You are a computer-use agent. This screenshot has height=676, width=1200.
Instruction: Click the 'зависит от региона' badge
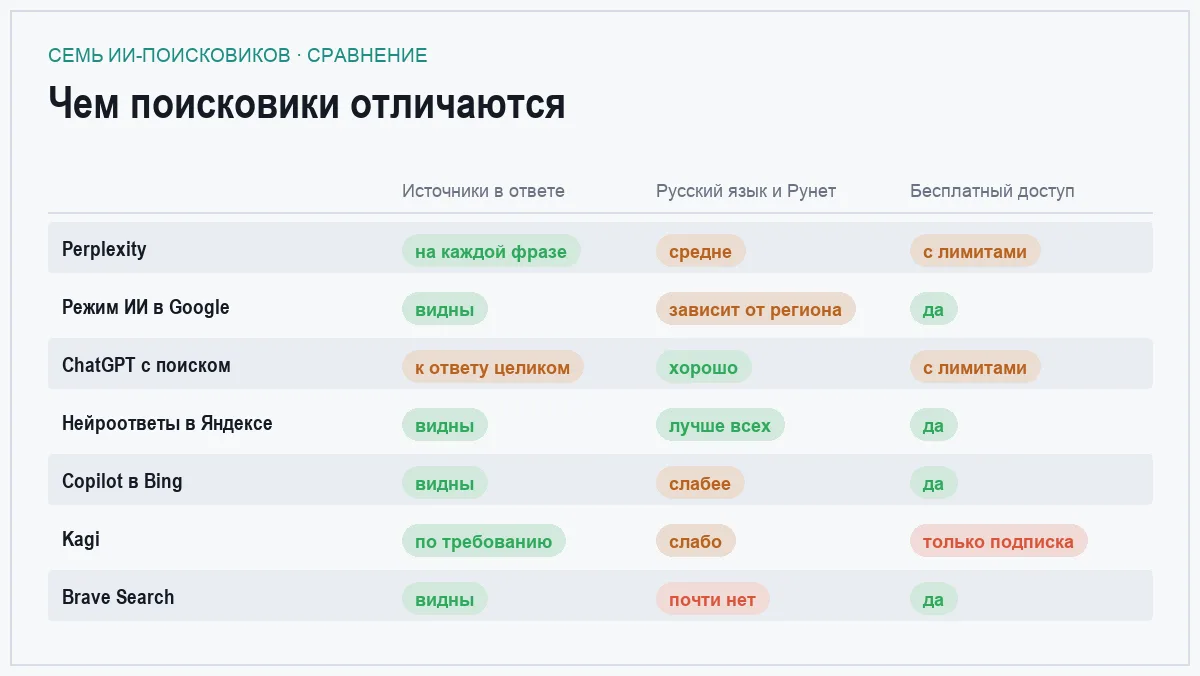pyautogui.click(x=756, y=309)
